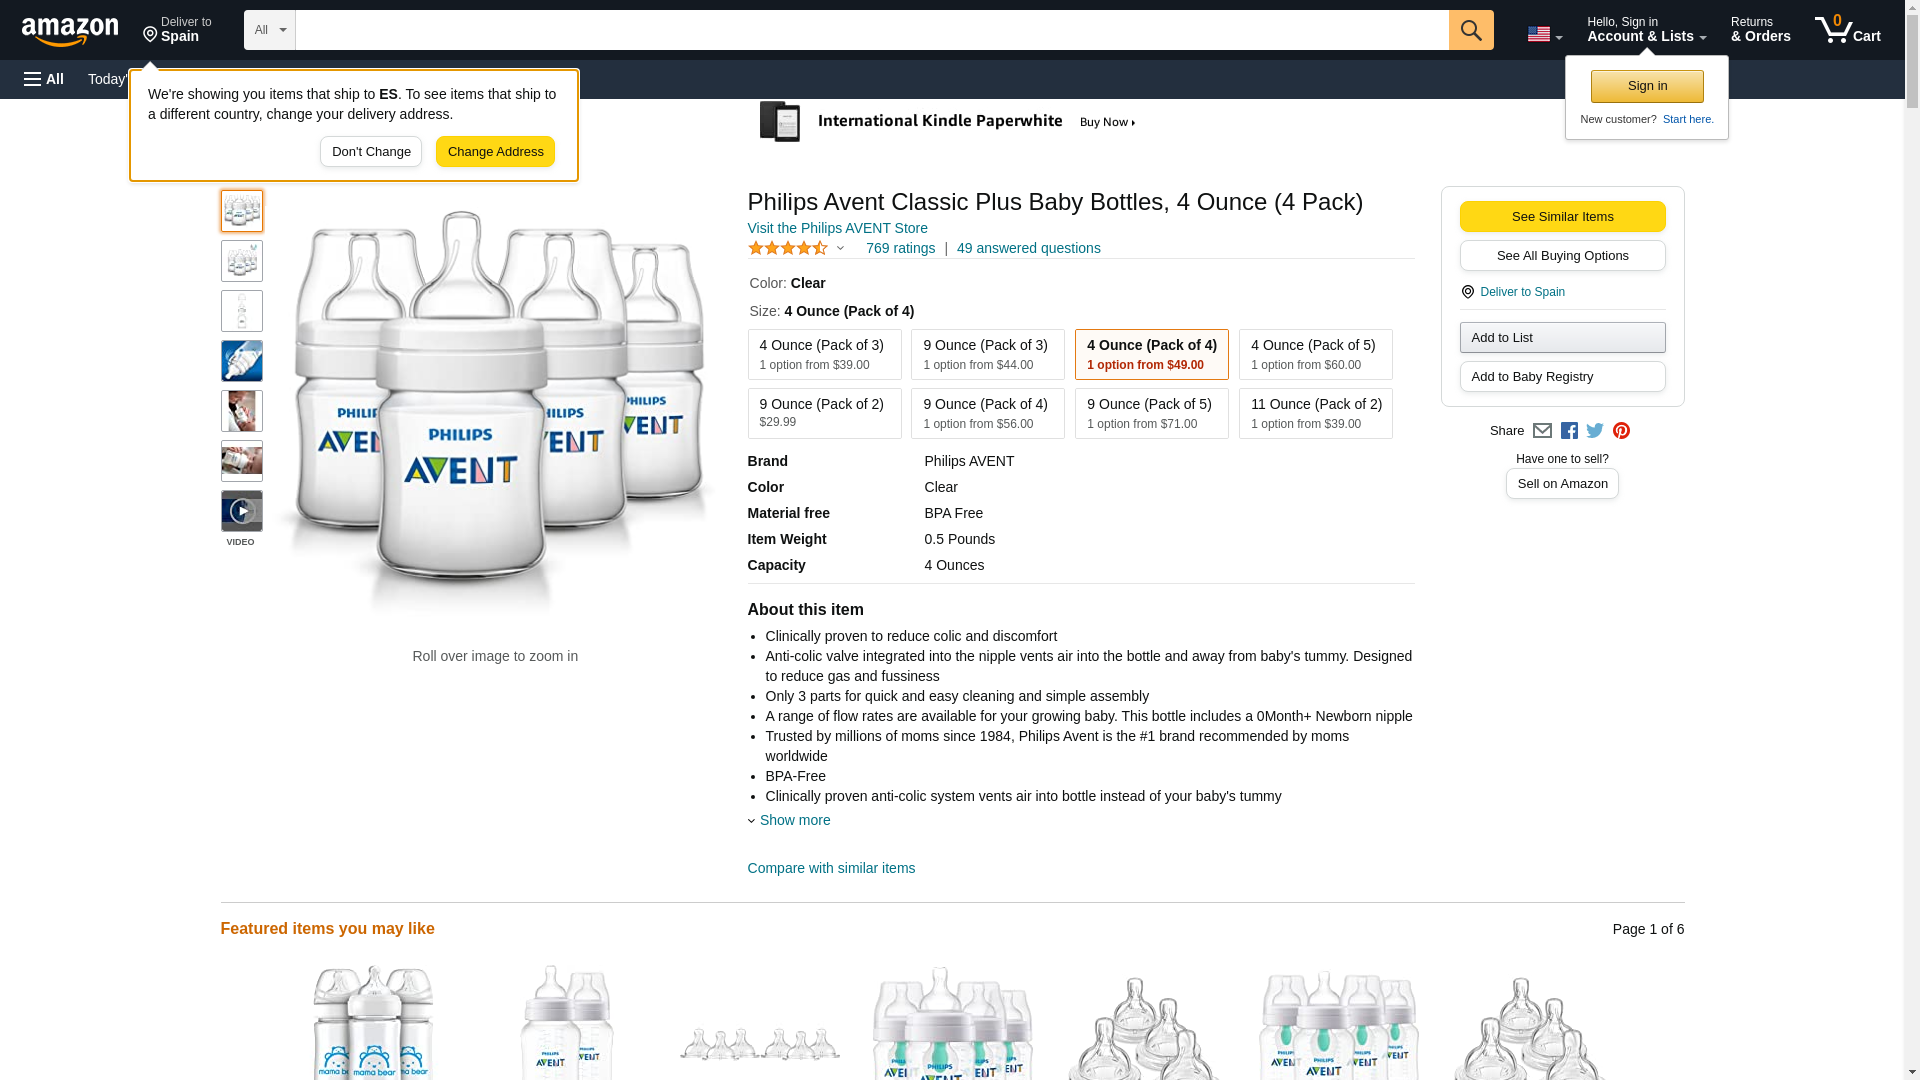This screenshot has width=1920, height=1080.
Task: Click into the search text field
Action: coord(870,30)
